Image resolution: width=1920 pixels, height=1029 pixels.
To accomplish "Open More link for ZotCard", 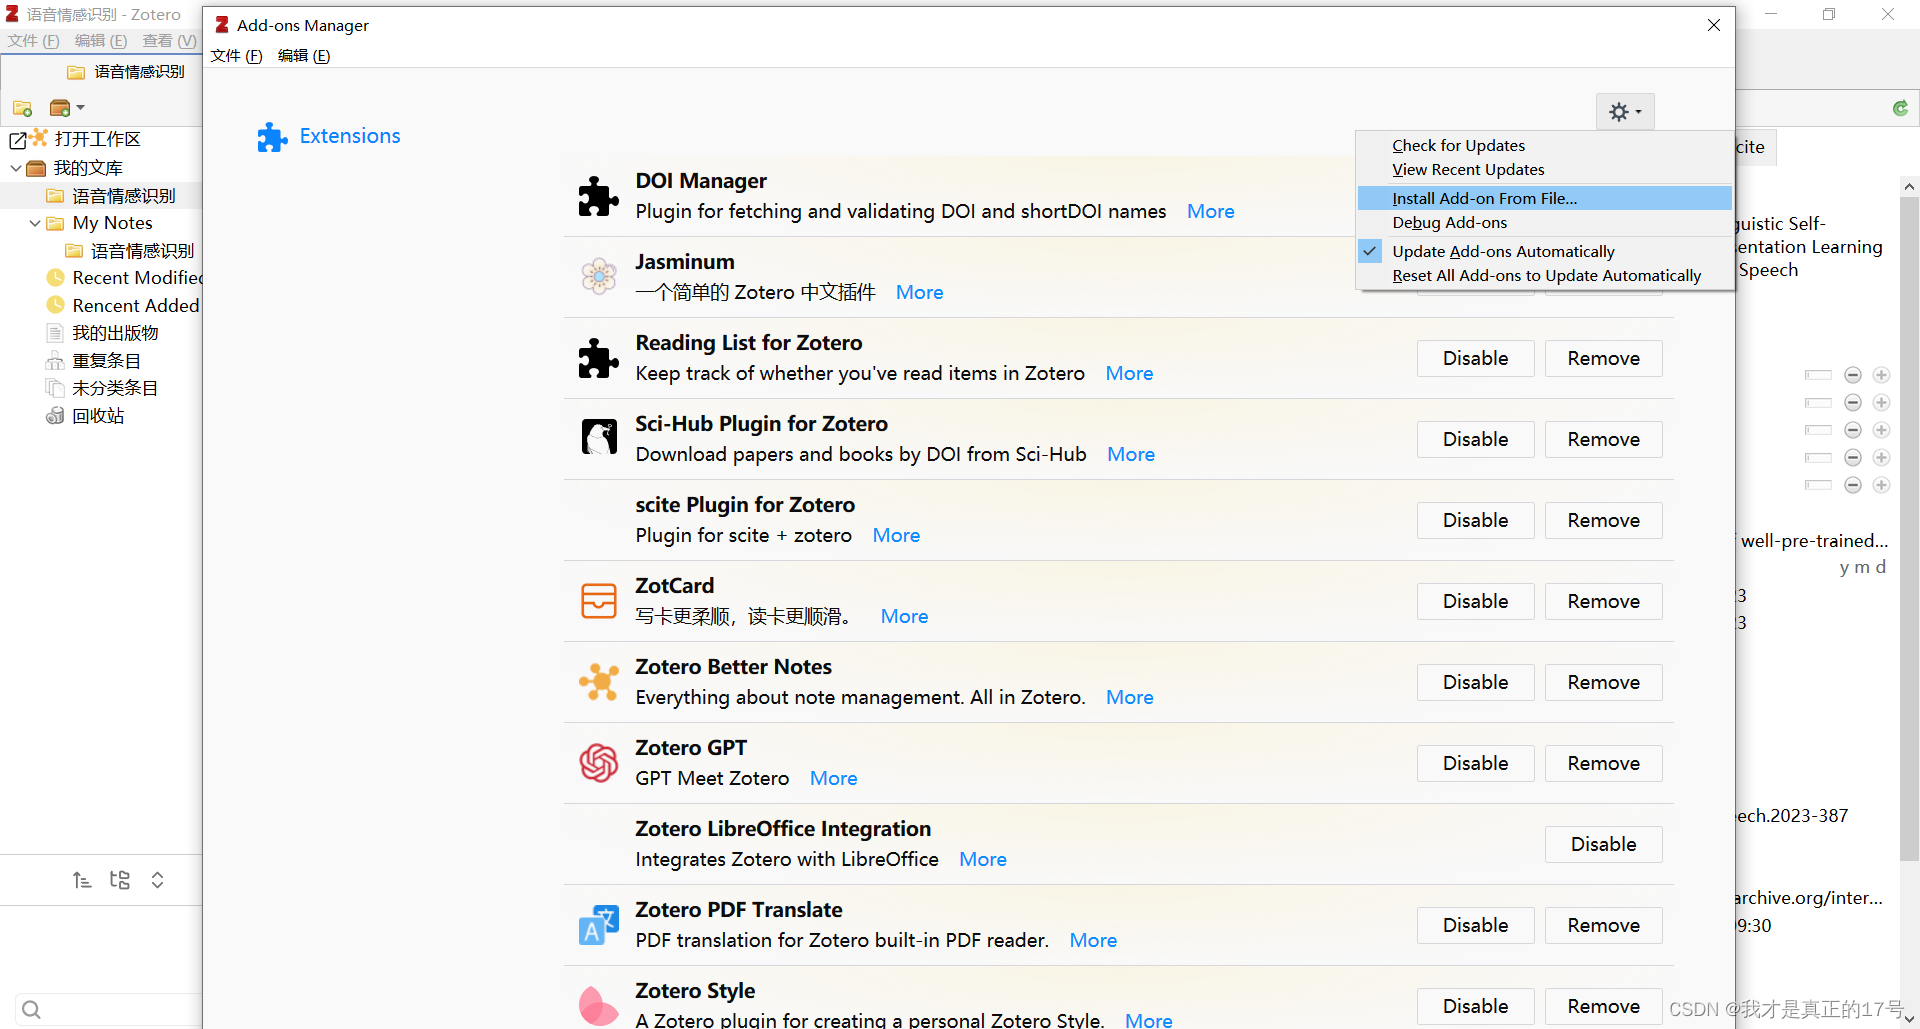I will pos(904,617).
